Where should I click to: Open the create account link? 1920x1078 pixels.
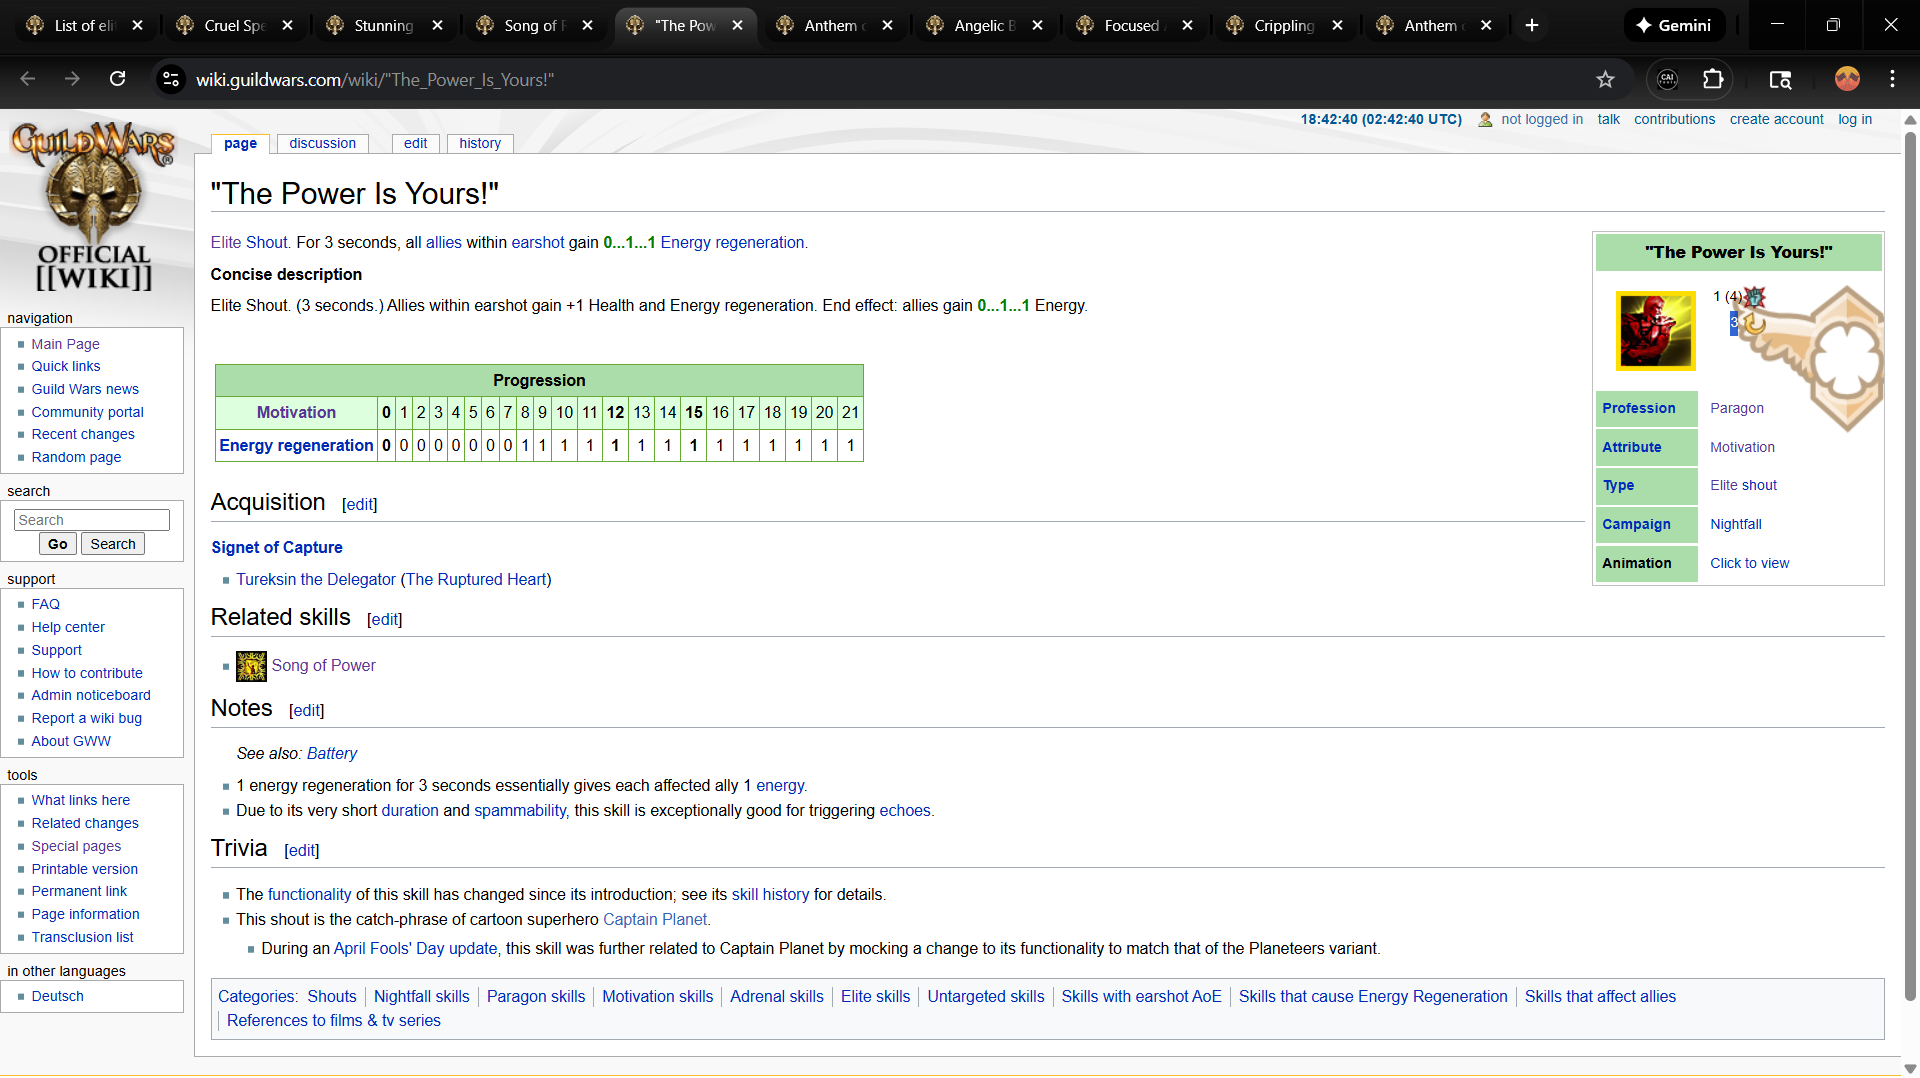1777,119
